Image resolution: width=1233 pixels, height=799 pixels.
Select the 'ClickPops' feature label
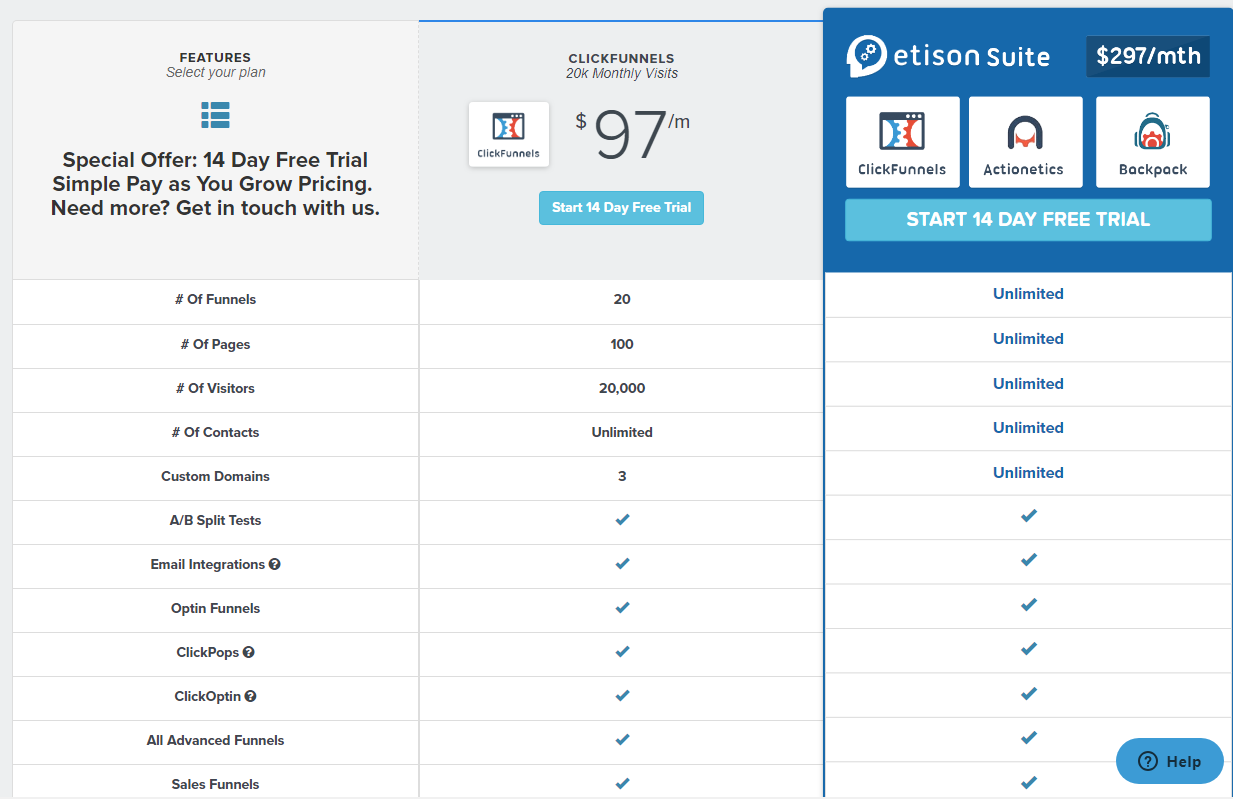tap(208, 652)
